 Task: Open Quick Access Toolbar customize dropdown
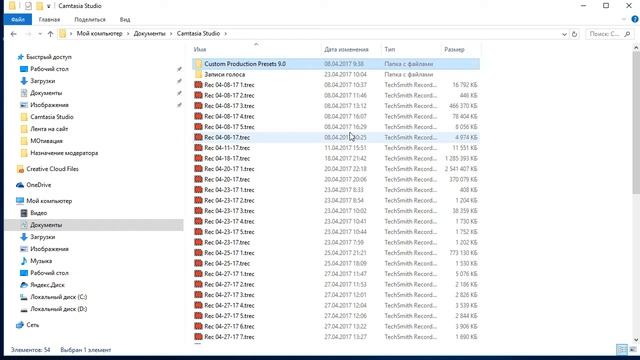click(x=49, y=6)
